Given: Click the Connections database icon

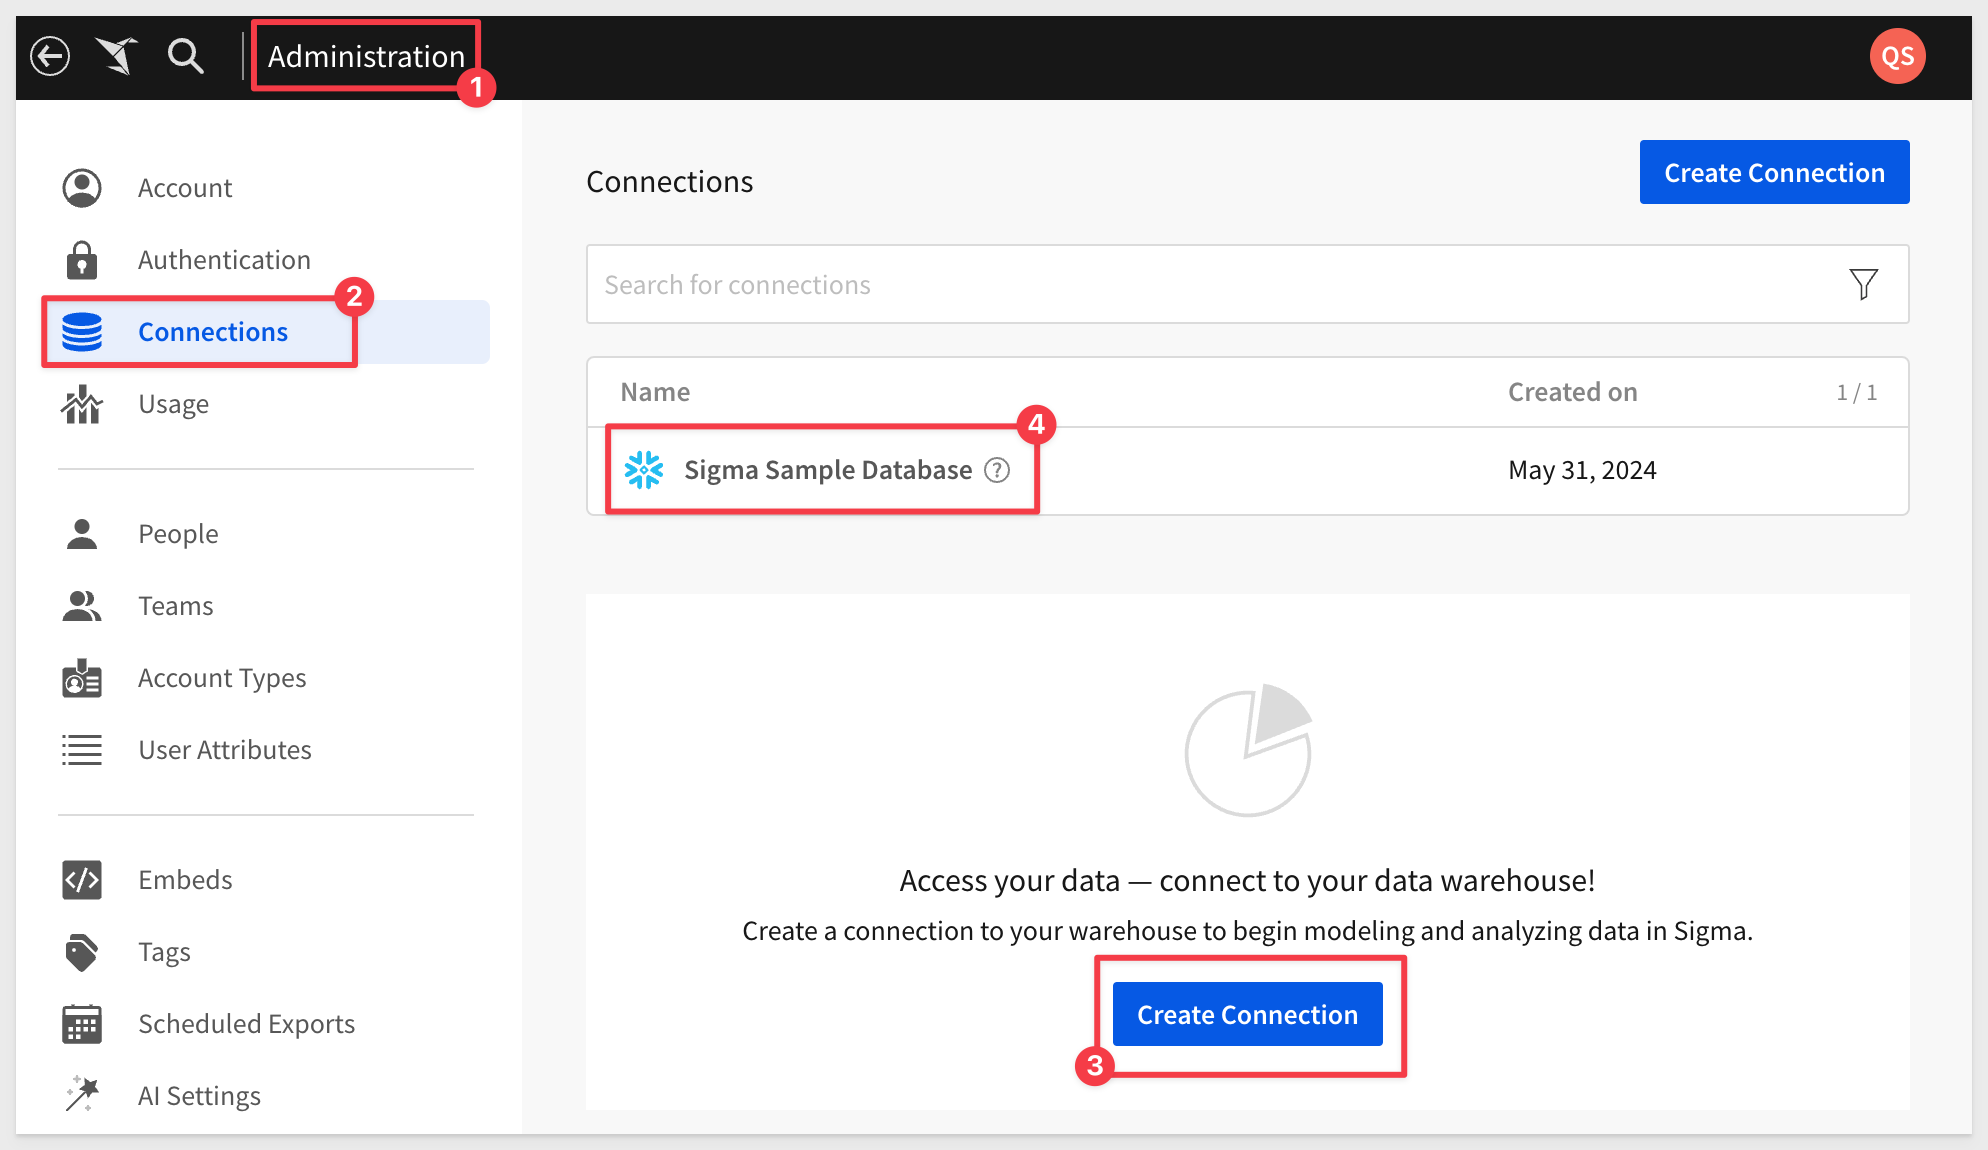Looking at the screenshot, I should 82,332.
